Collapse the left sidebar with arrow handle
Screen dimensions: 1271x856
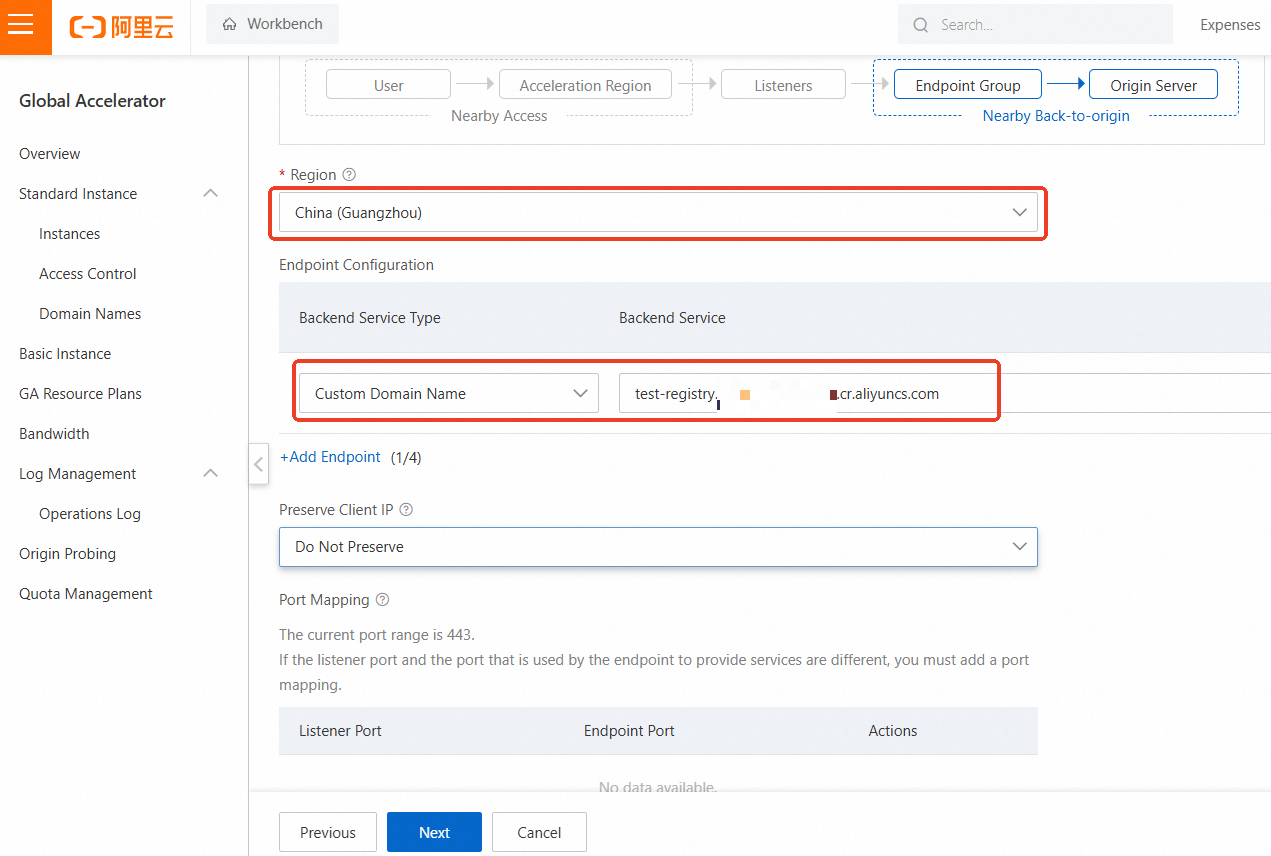point(259,464)
